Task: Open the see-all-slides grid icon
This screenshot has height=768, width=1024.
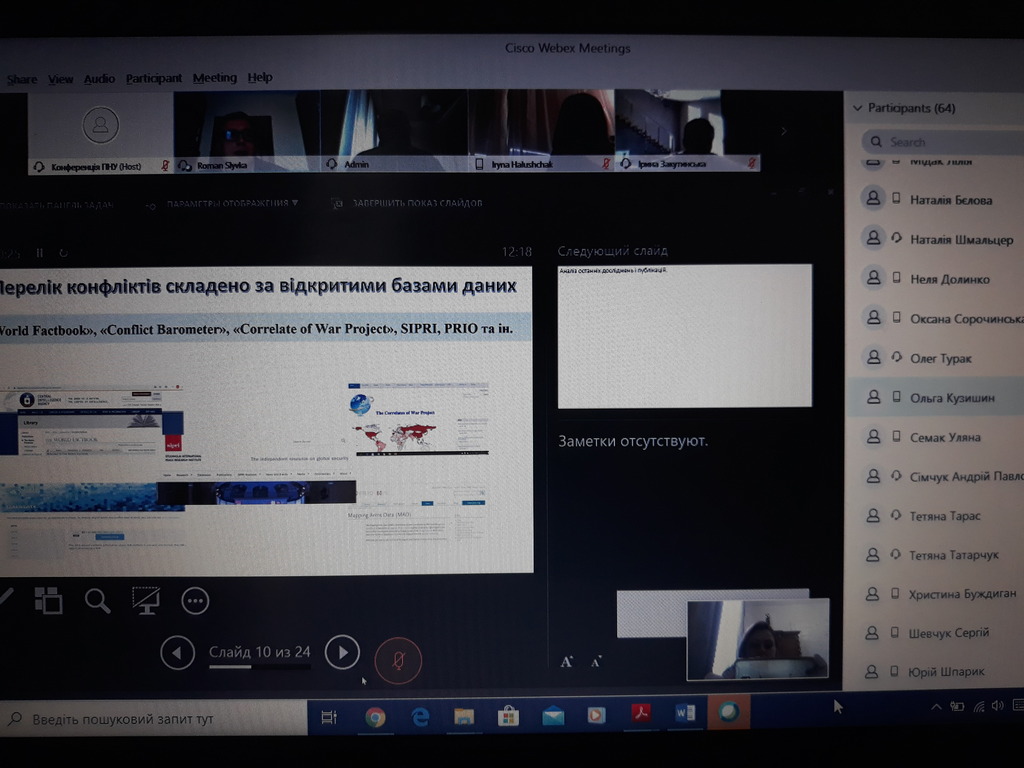Action: click(48, 600)
